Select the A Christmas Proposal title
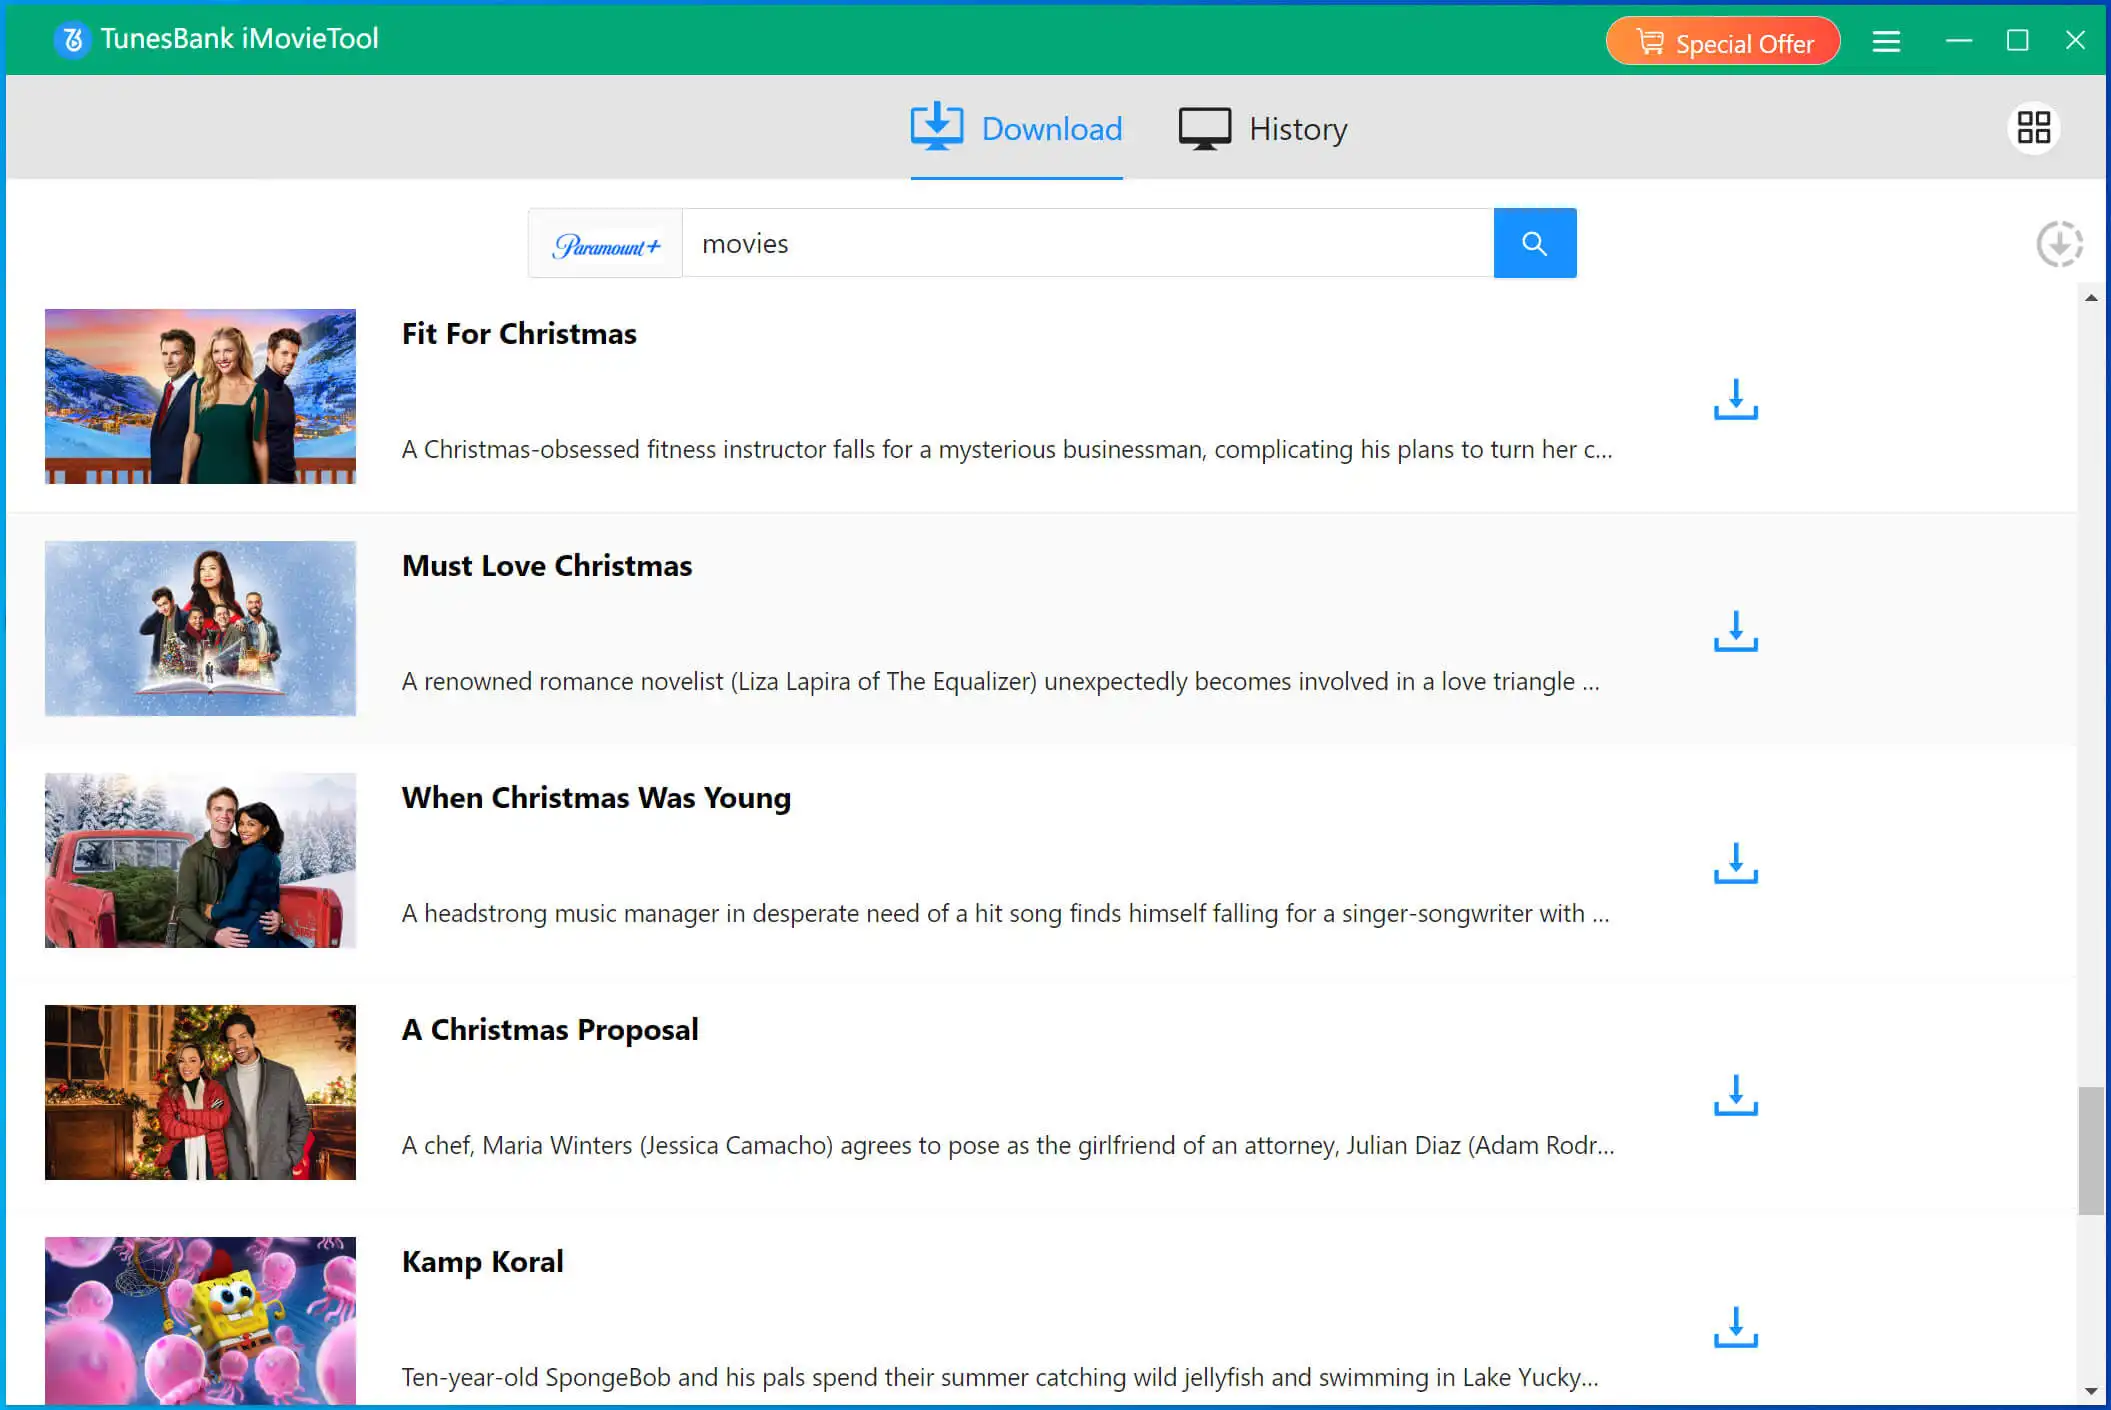The image size is (2111, 1410). coord(550,1030)
